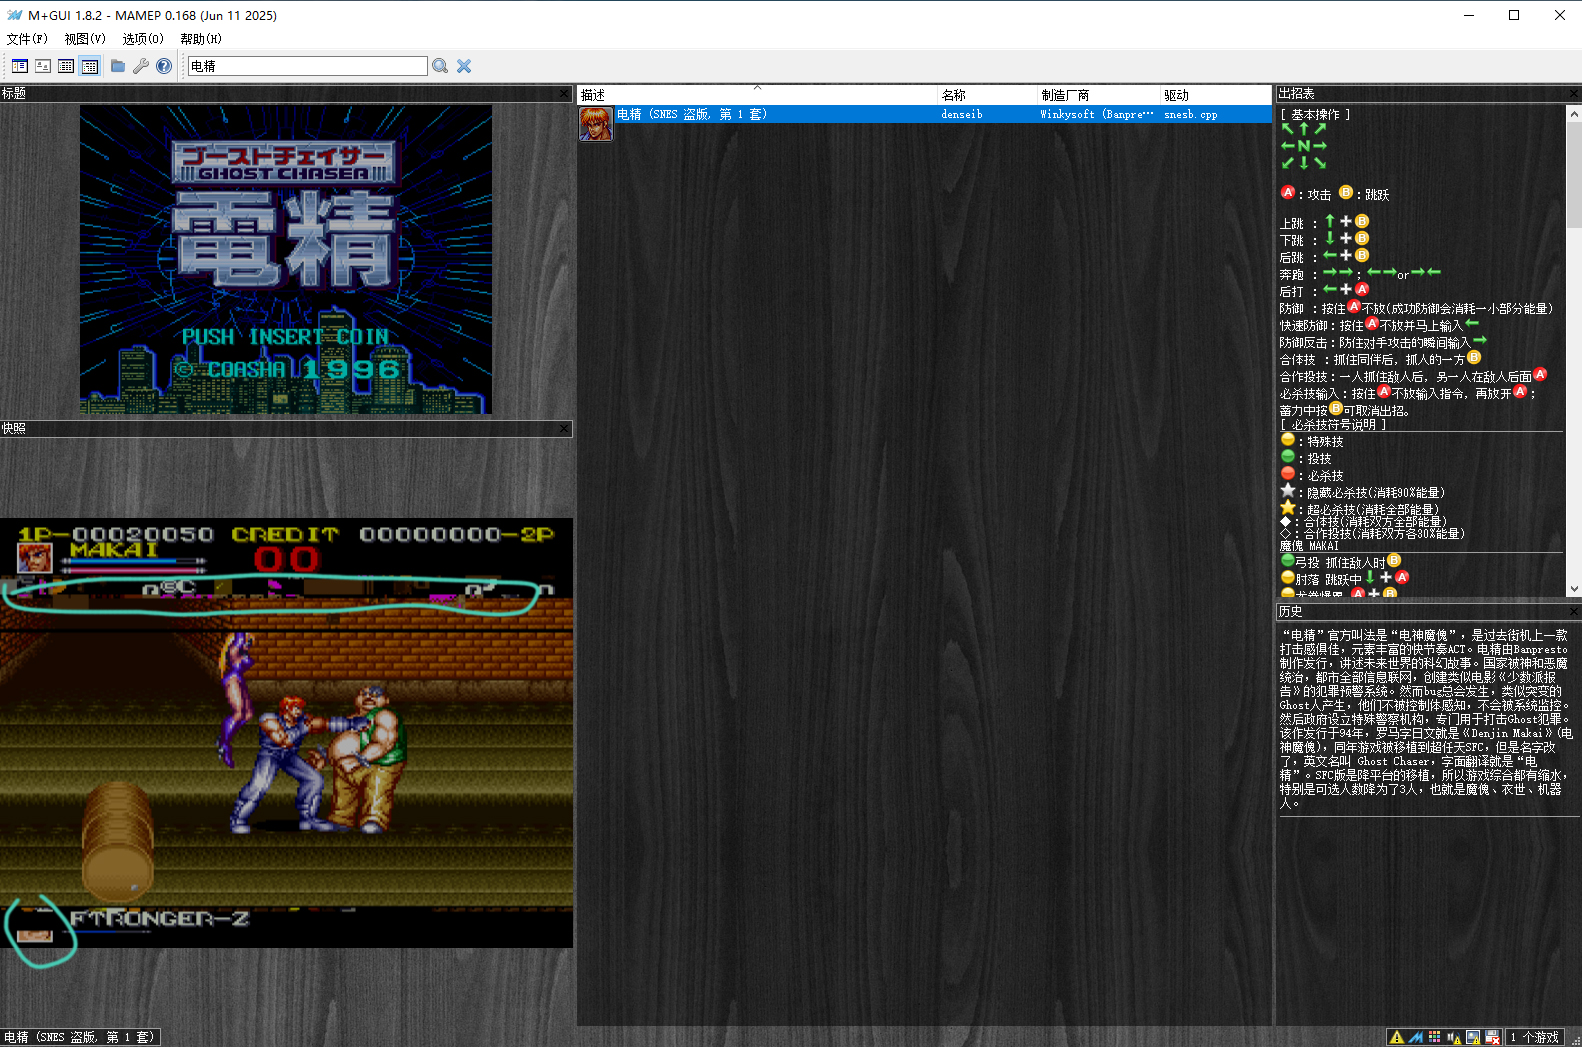Click the search text field containing 电精
This screenshot has width=1582, height=1047.
(x=307, y=66)
